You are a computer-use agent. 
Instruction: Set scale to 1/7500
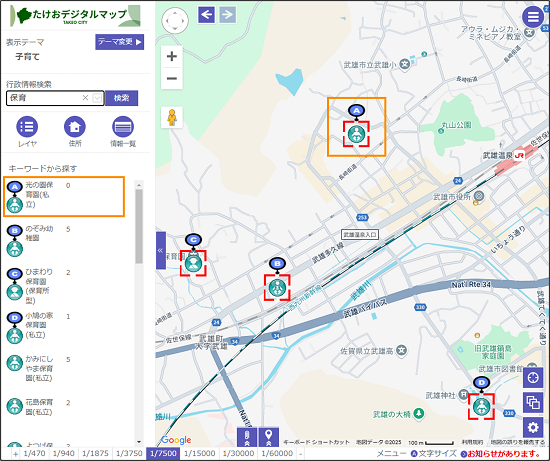[x=163, y=453]
